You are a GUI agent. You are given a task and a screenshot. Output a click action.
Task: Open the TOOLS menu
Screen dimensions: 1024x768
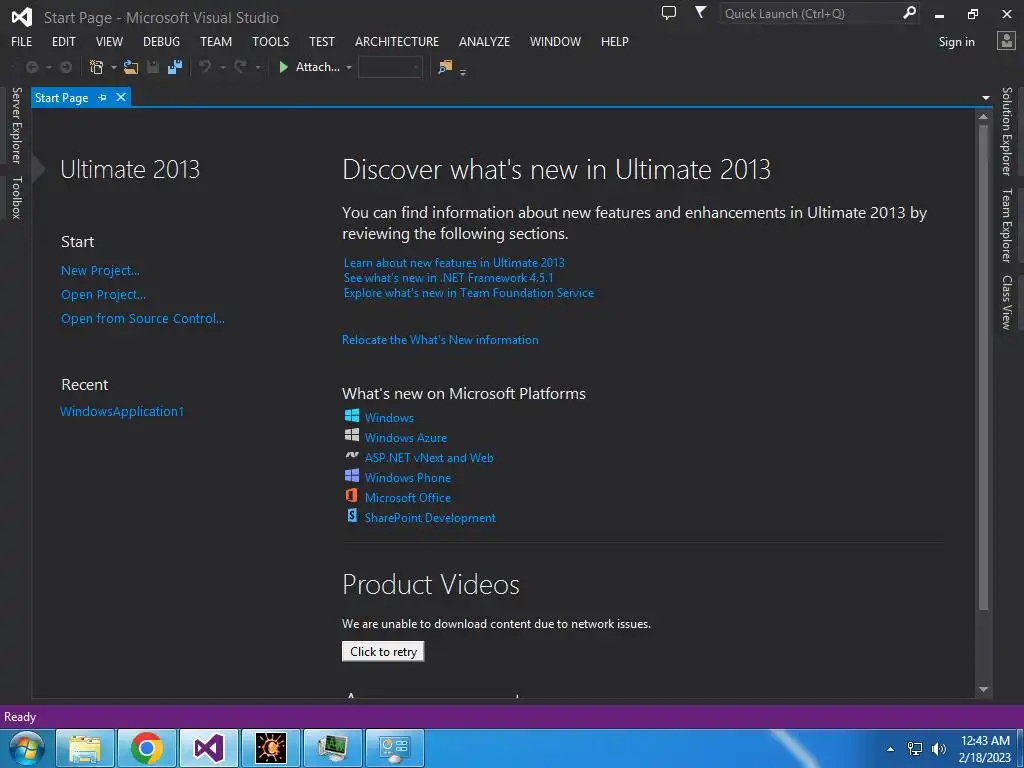tap(270, 42)
